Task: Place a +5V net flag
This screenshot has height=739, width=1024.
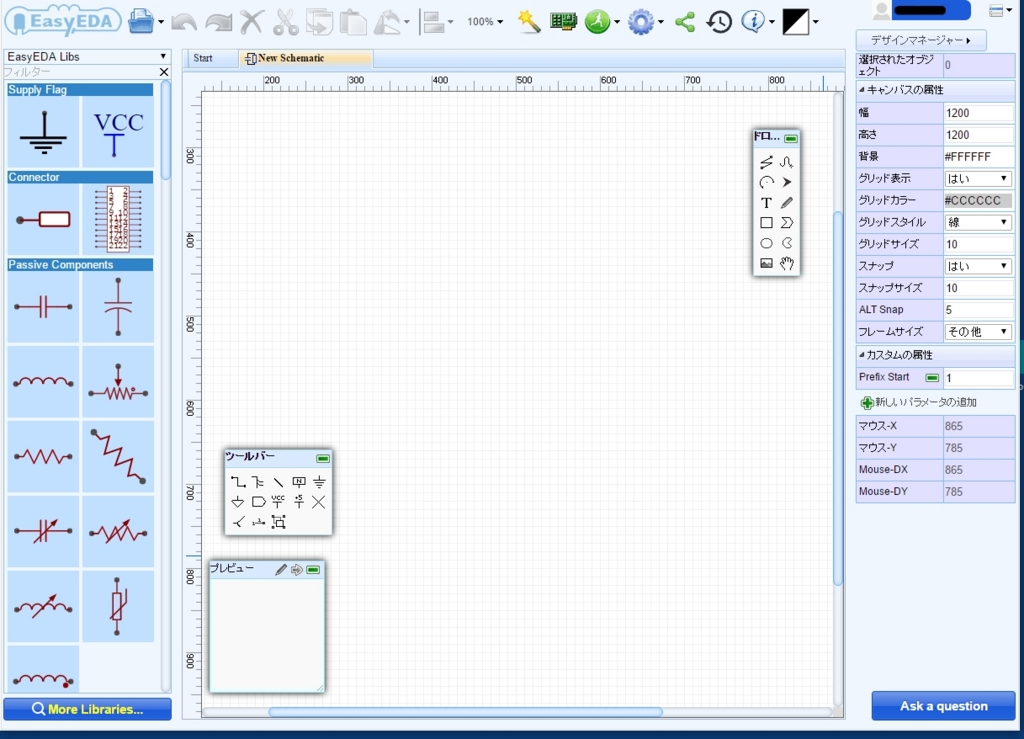Action: click(x=298, y=501)
